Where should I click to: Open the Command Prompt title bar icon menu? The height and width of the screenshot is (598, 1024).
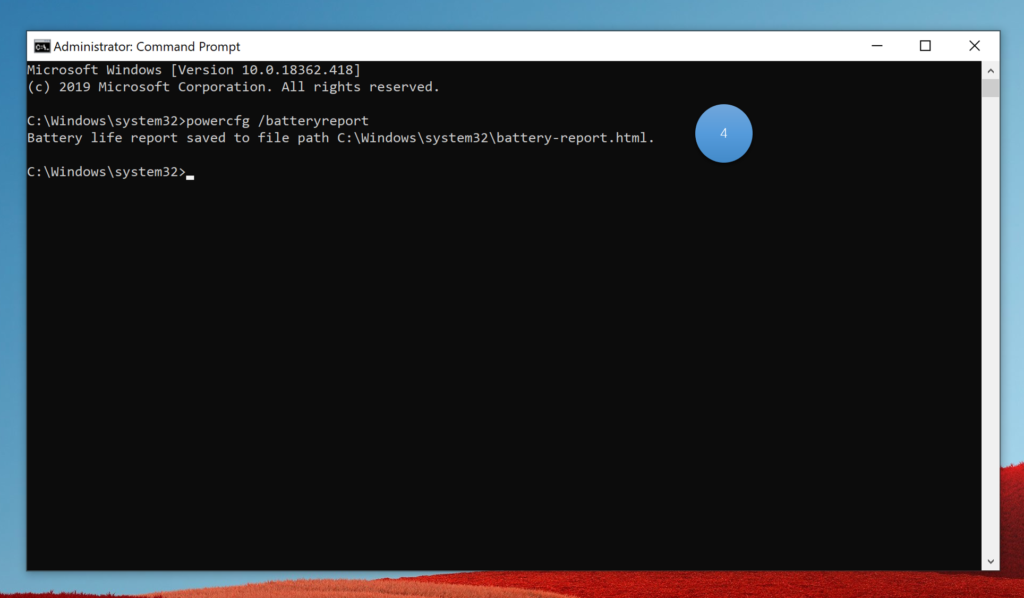tap(42, 46)
